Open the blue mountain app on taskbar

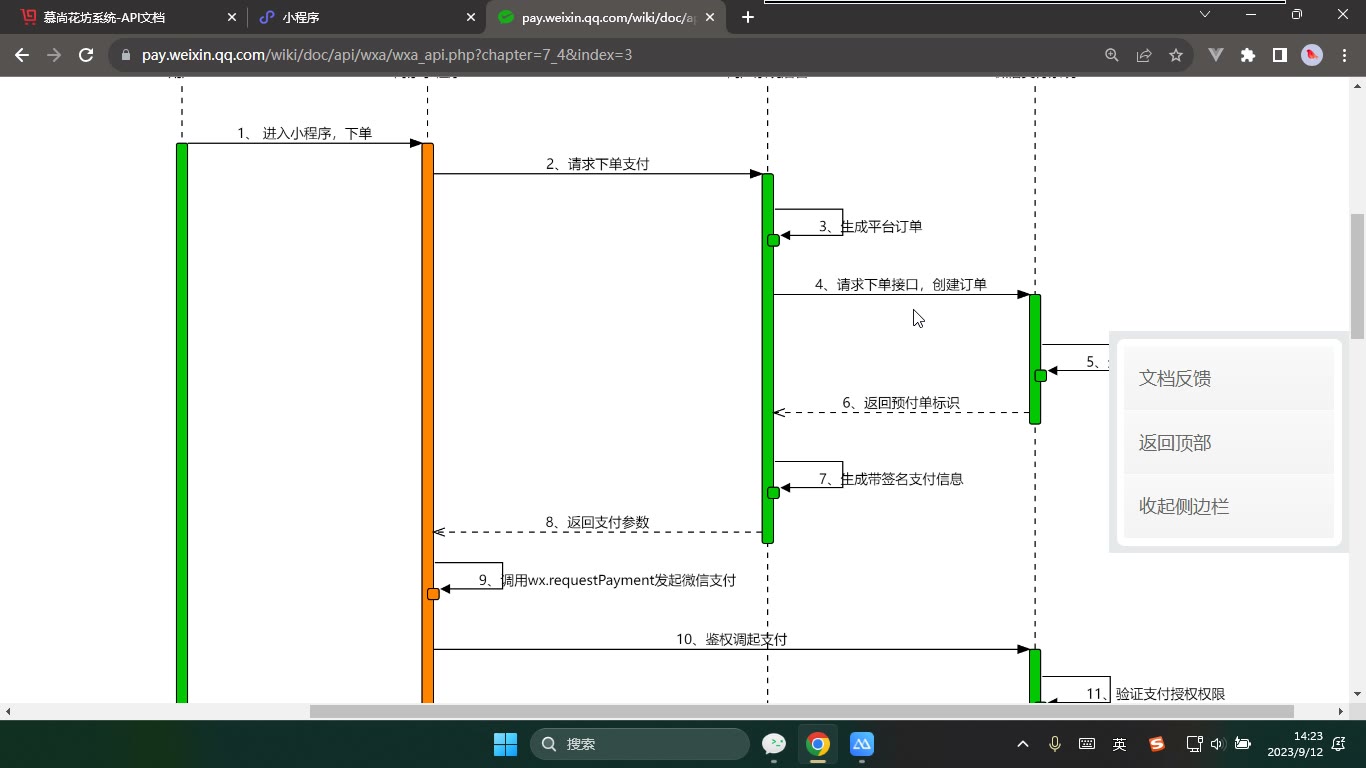(862, 744)
